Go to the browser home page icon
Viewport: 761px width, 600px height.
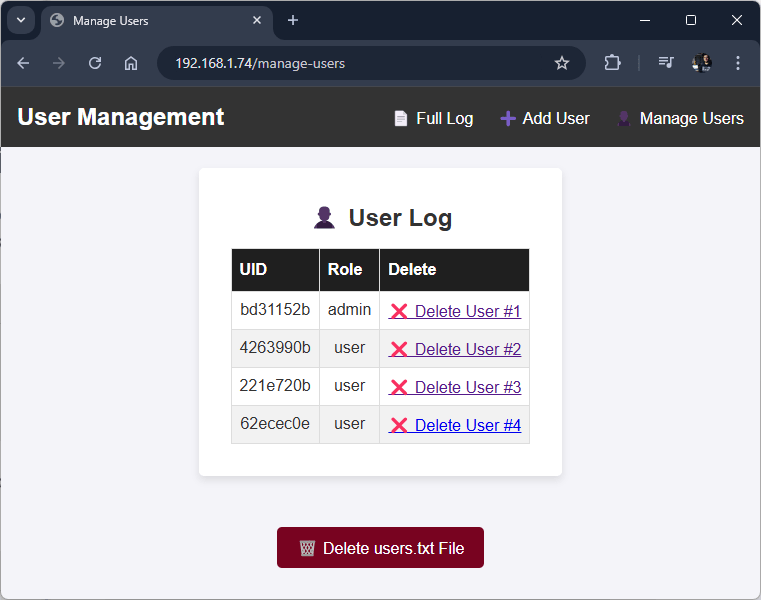[131, 63]
